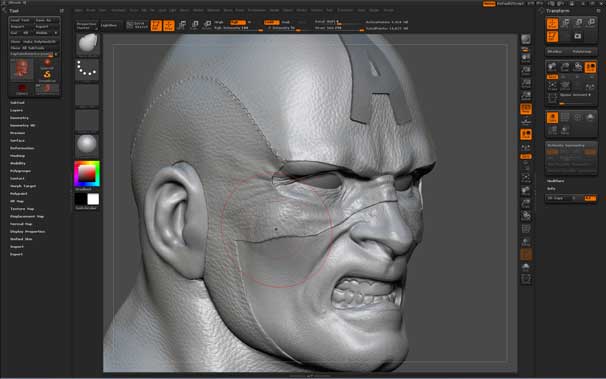Toggle XYZ rotation button on right shelf
Image resolution: width=606 pixels, height=379 pixels.
(526, 156)
